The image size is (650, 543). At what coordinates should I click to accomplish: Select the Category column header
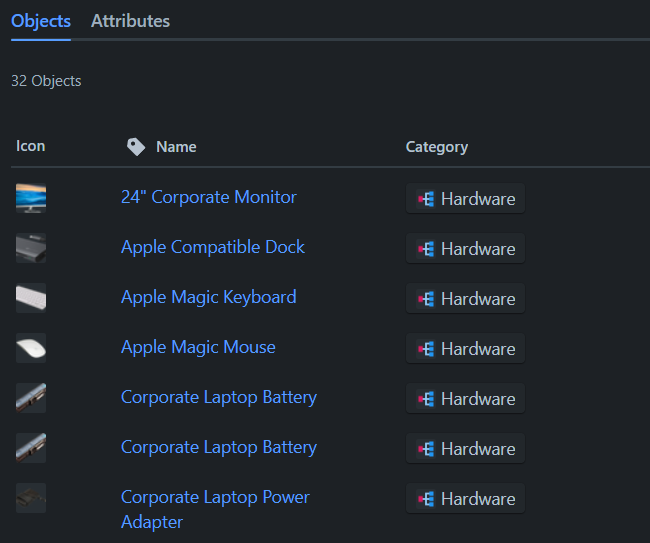coord(437,147)
